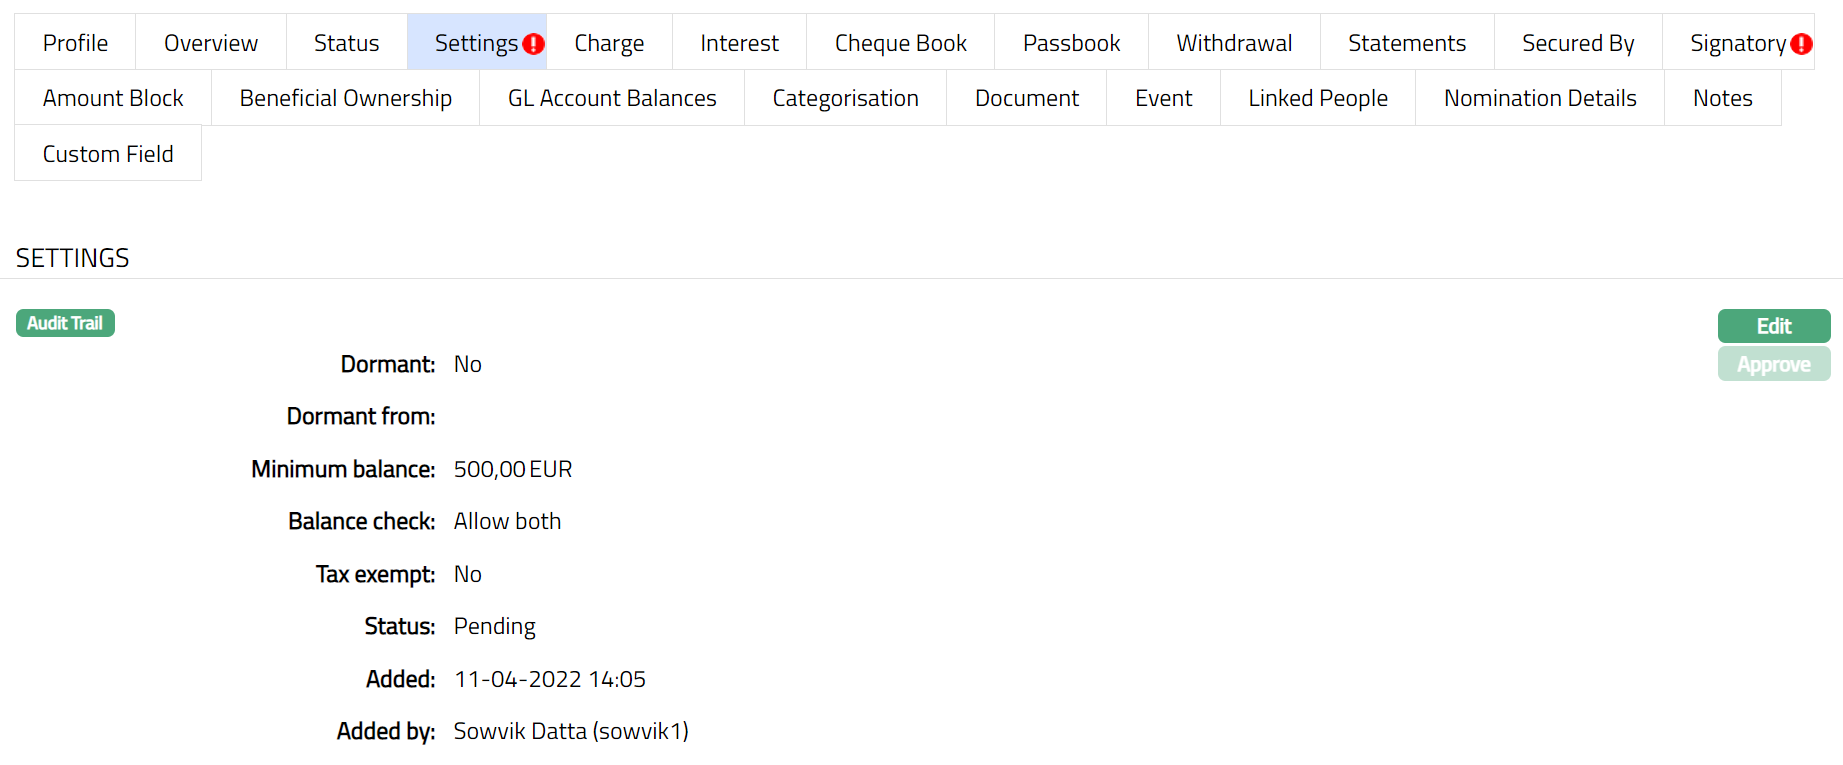Open the Beneficial Ownership tab
The width and height of the screenshot is (1843, 765).
coord(345,98)
